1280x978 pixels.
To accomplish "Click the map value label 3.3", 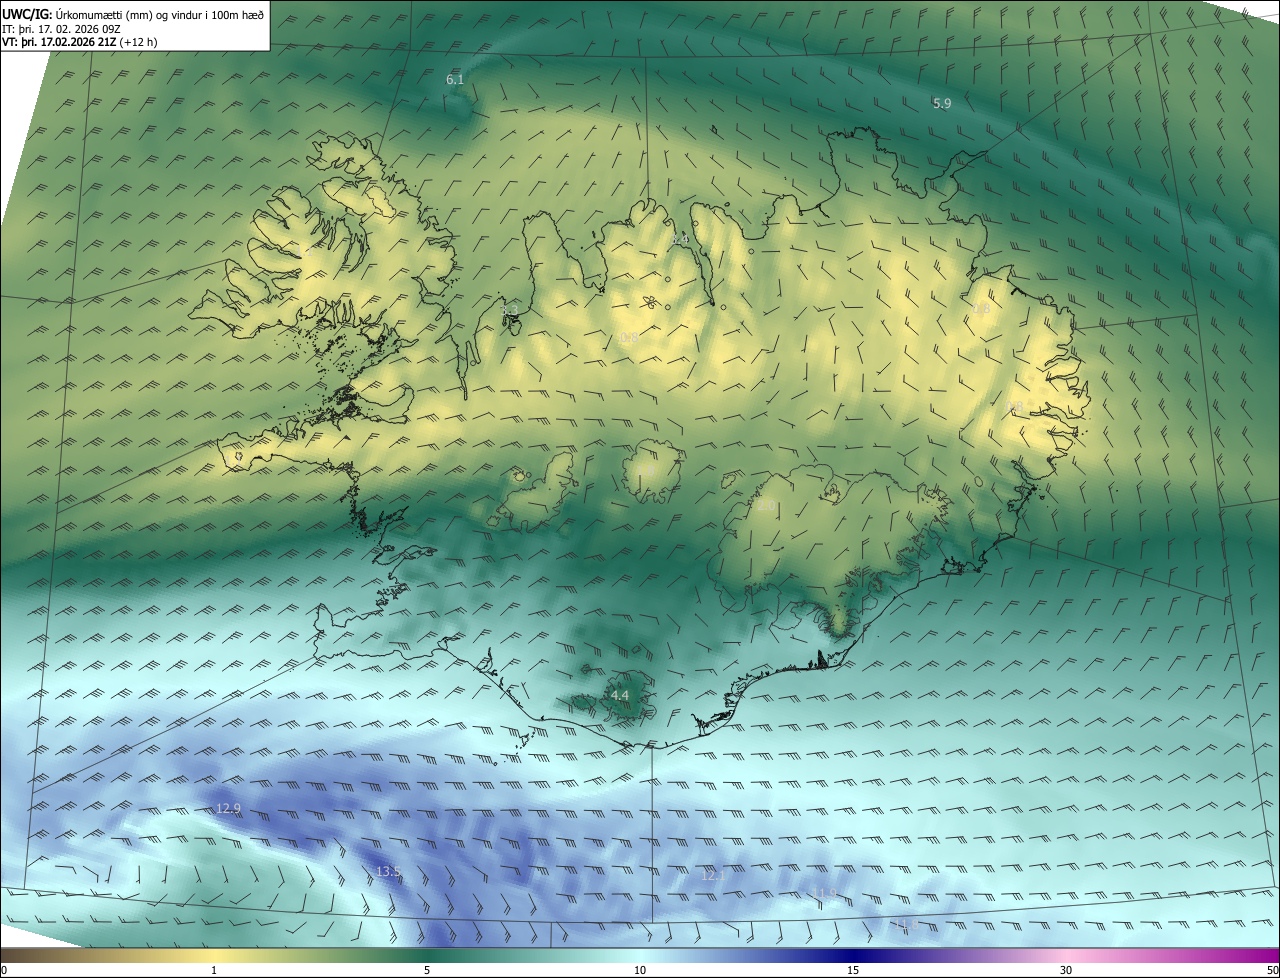I will (510, 309).
